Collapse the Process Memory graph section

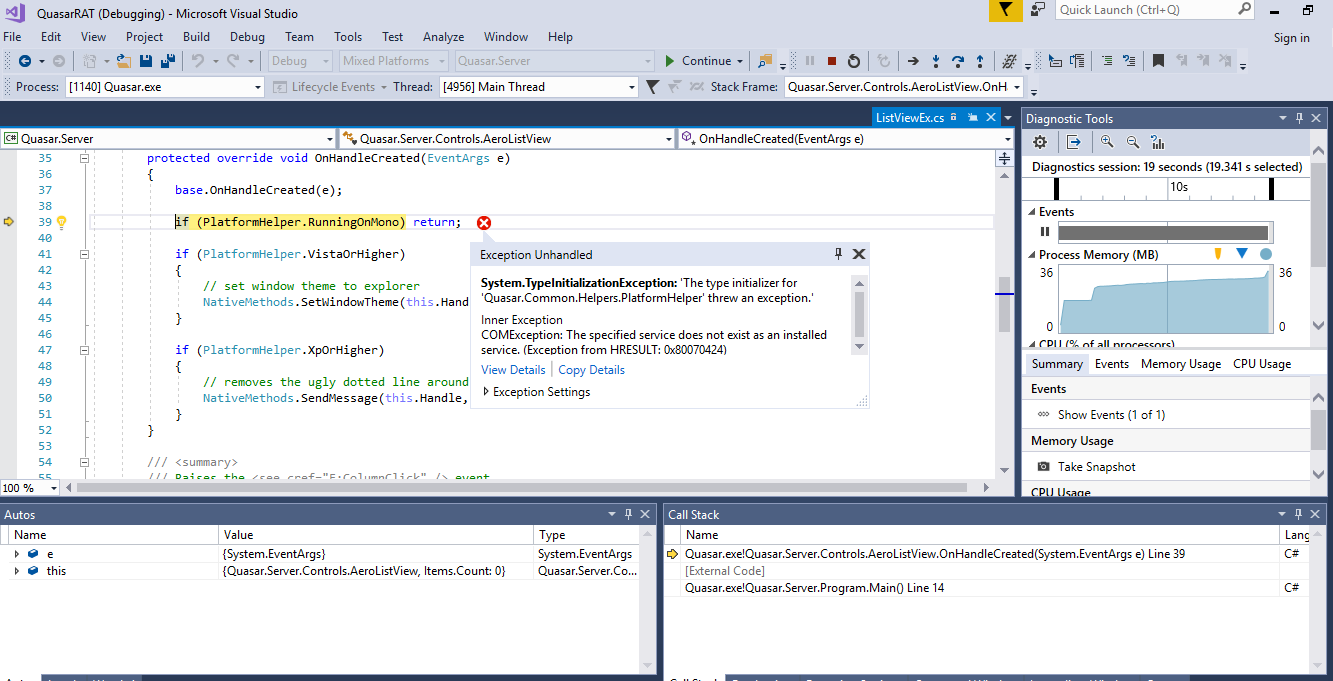coord(1032,255)
